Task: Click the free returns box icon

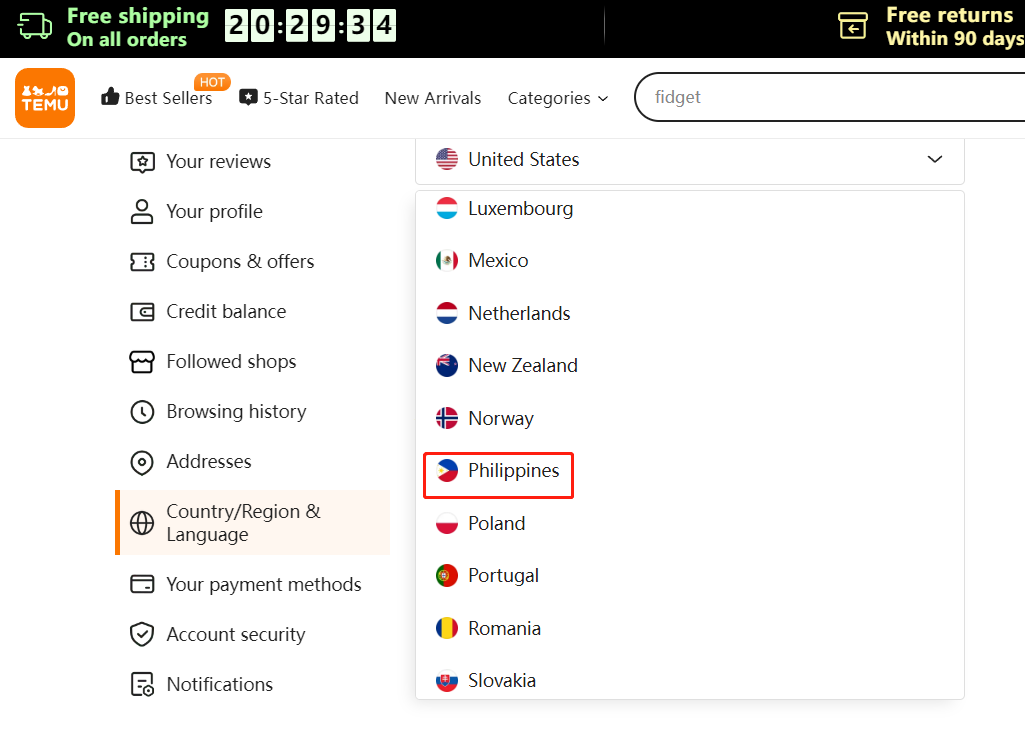Action: pos(853,26)
